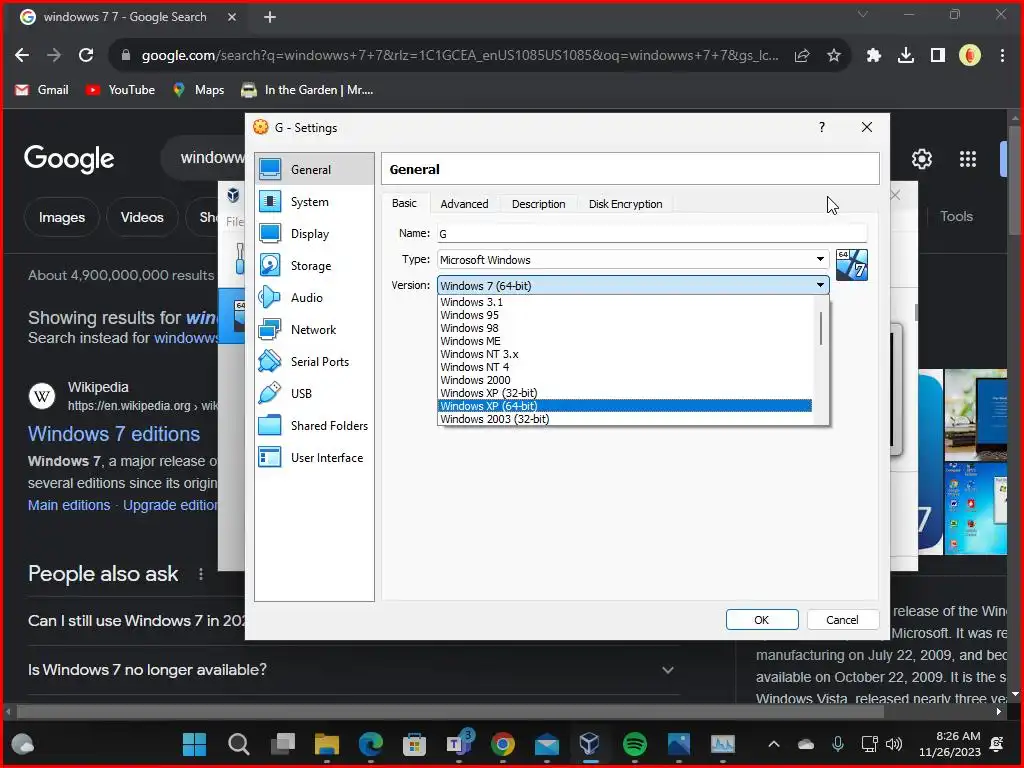Image resolution: width=1024 pixels, height=768 pixels.
Task: Show hidden system tray icons
Action: [774, 744]
